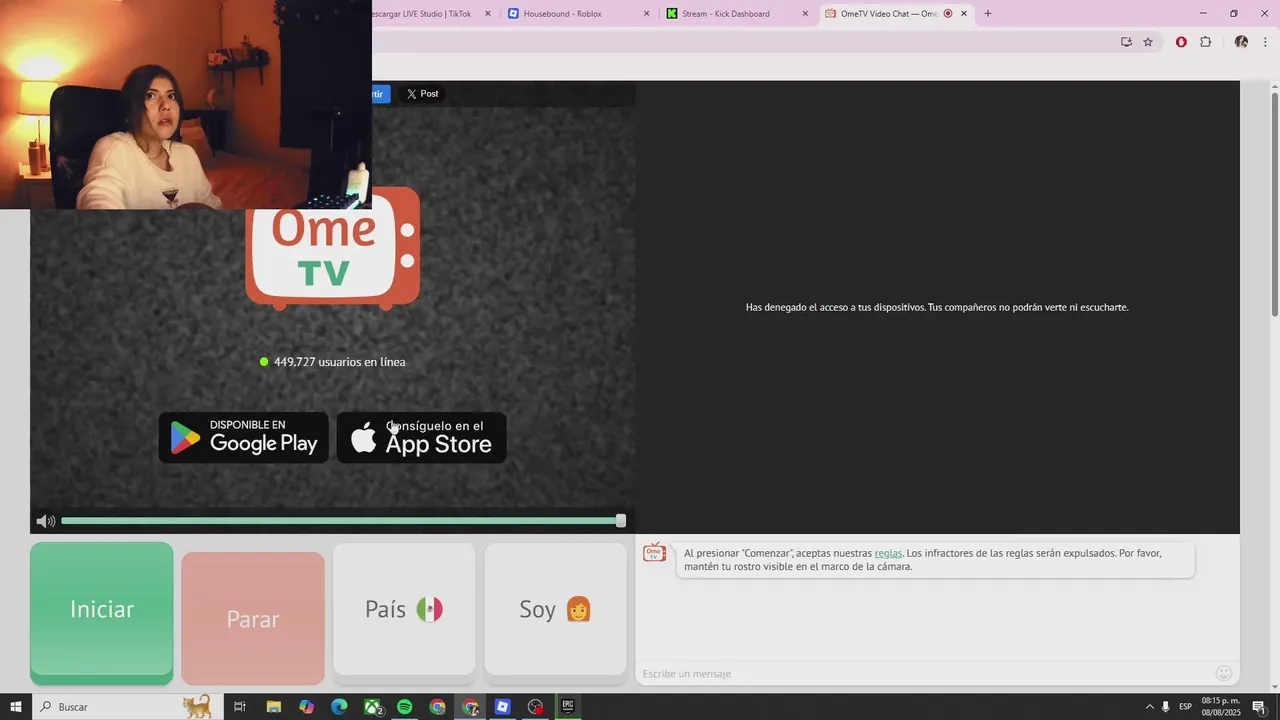The height and width of the screenshot is (720, 1280).
Task: Open the Google Play store badge
Action: pos(243,437)
